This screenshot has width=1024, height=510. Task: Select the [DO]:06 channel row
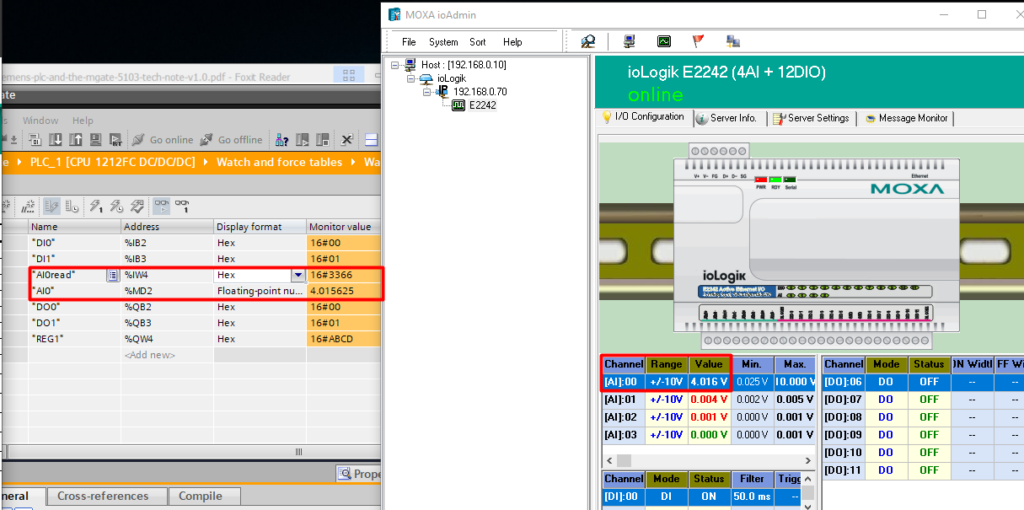pyautogui.click(x=844, y=382)
